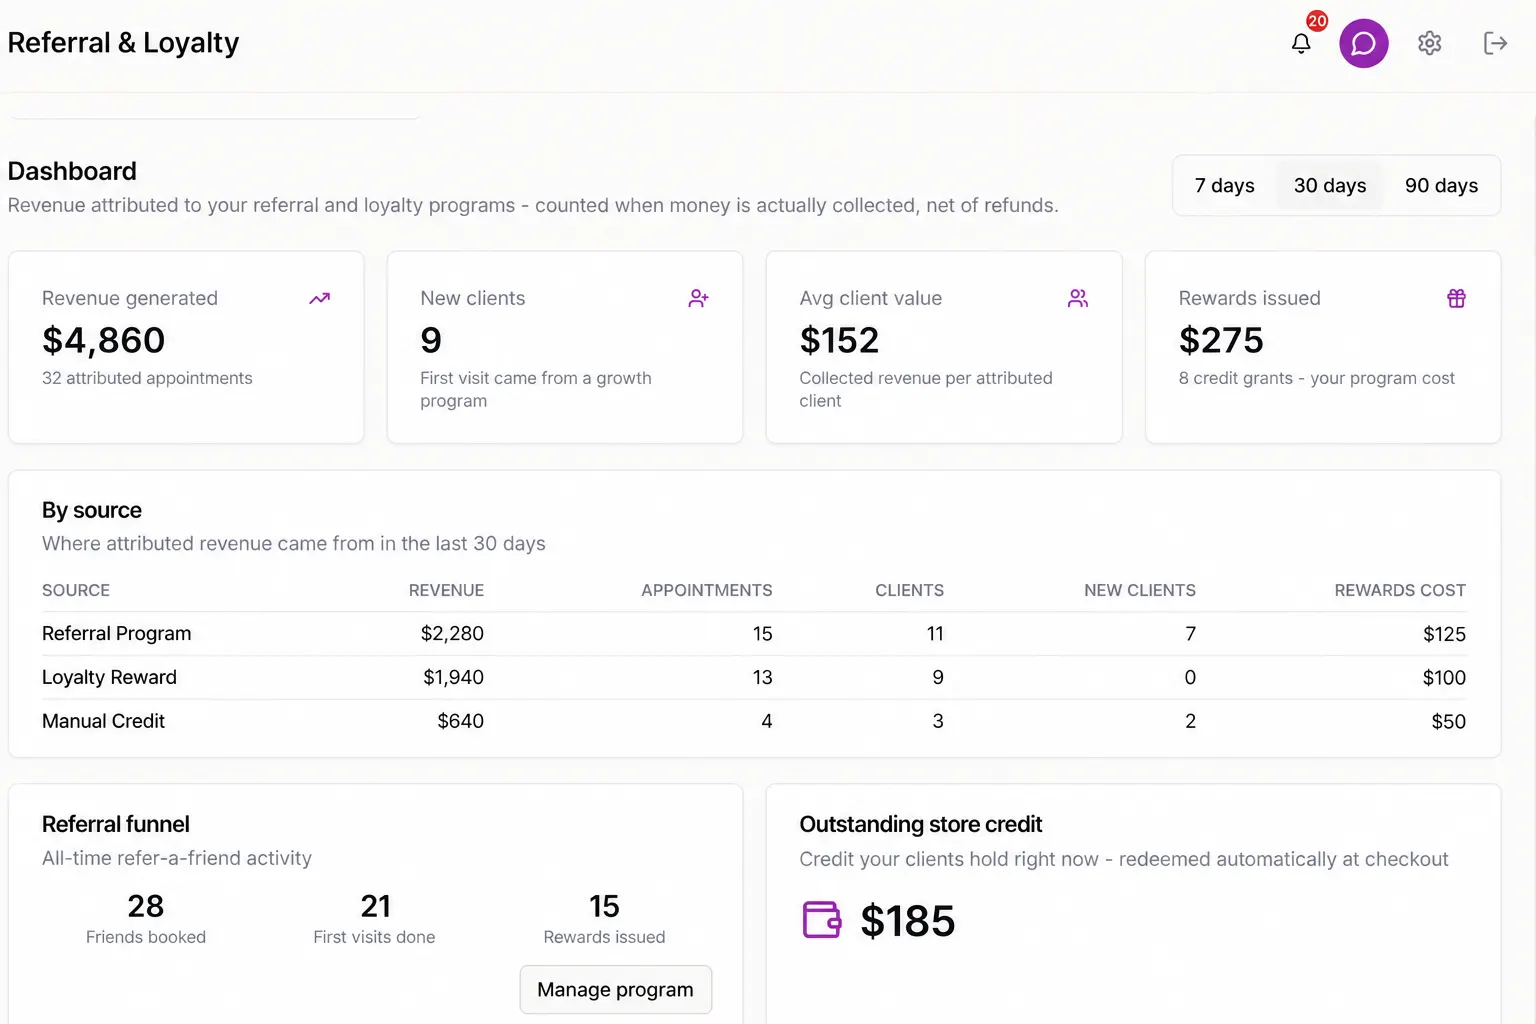Open the settings gear
The width and height of the screenshot is (1536, 1024).
tap(1430, 43)
